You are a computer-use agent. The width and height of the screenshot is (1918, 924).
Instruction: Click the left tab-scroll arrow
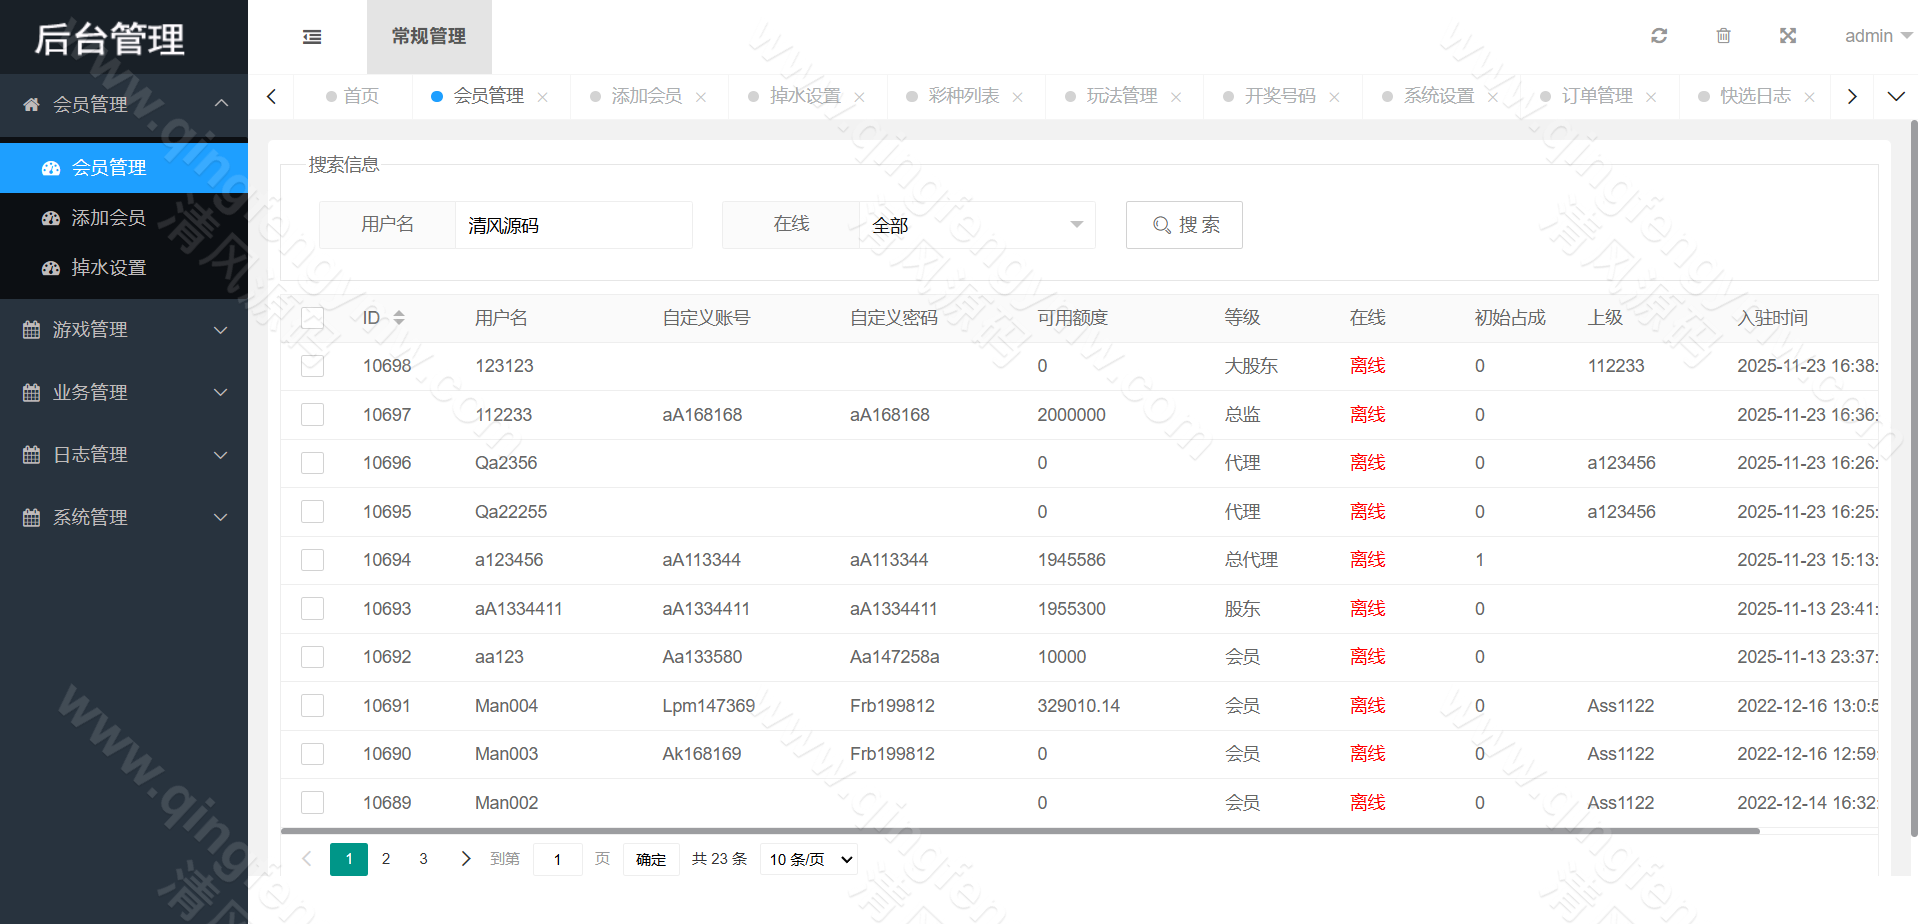tap(271, 95)
